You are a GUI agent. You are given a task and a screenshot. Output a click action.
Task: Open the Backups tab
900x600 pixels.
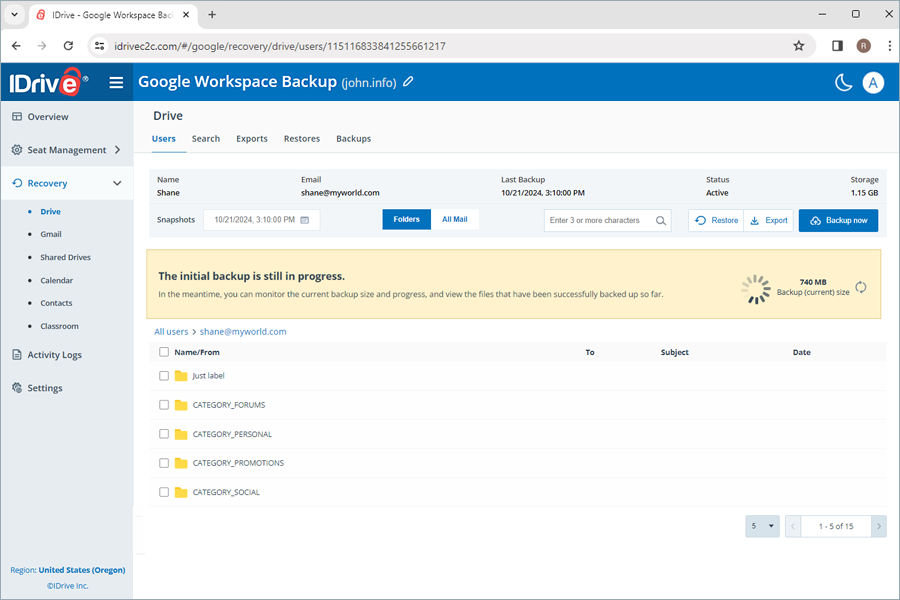coord(354,138)
